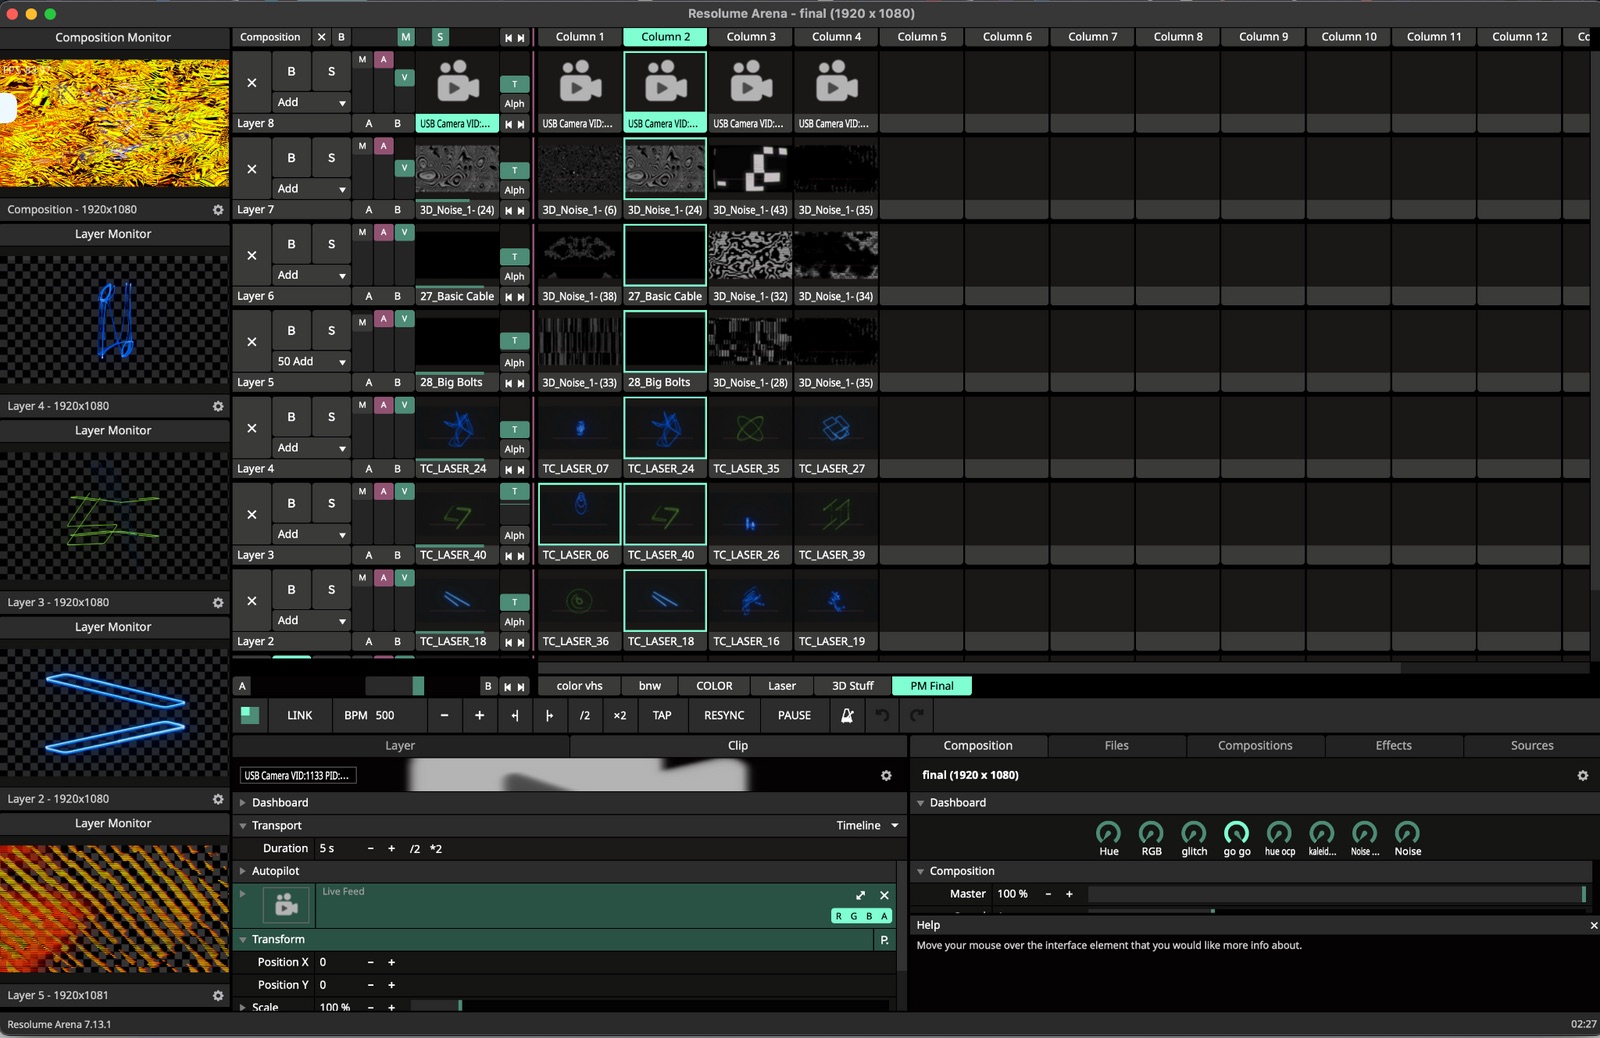Toggle Layer 8 transition T button
1600x1038 pixels.
(x=514, y=85)
